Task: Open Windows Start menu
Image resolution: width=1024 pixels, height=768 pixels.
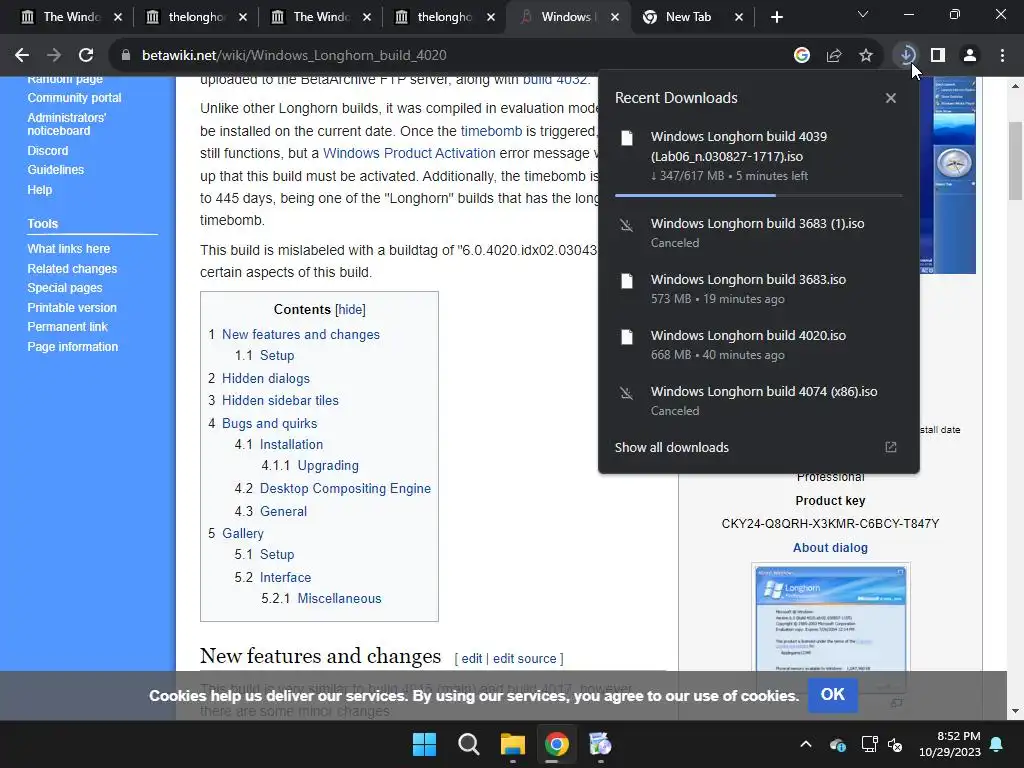Action: 424,744
